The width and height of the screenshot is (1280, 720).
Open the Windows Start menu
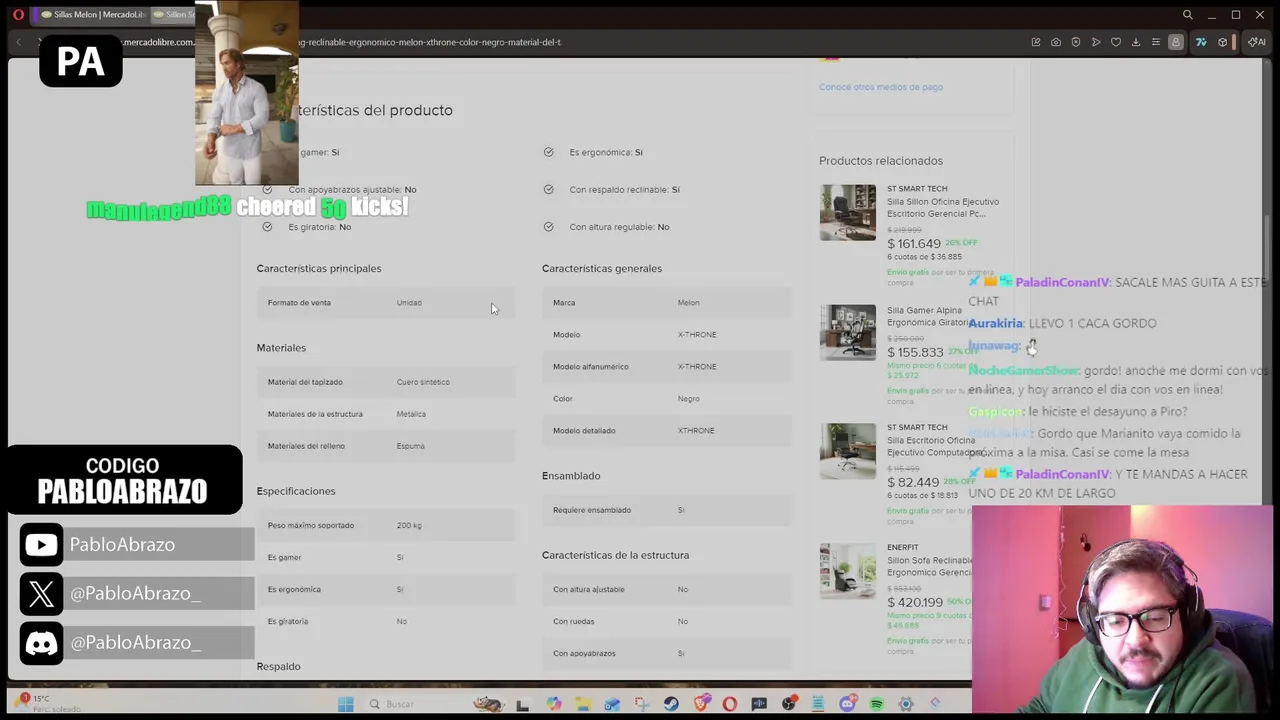tap(345, 704)
